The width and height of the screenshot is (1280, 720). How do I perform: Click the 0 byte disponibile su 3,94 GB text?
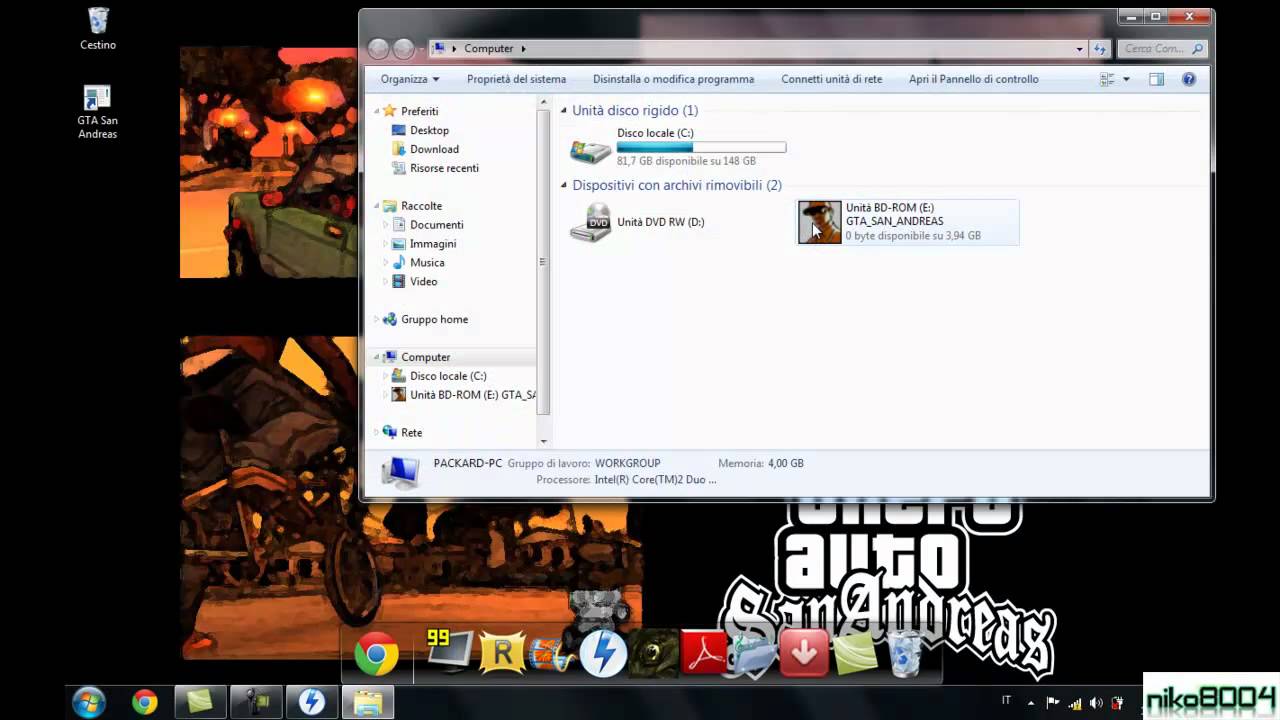tap(913, 236)
